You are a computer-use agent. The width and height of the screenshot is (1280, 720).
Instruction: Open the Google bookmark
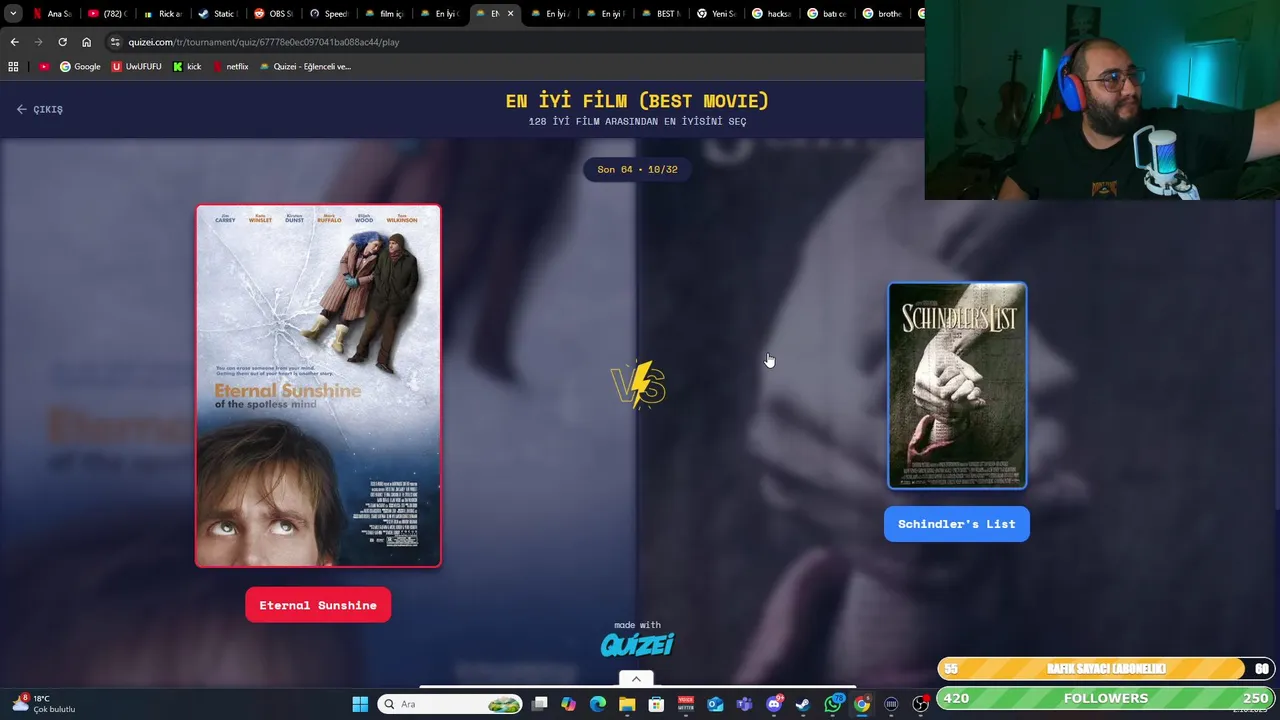(x=80, y=67)
